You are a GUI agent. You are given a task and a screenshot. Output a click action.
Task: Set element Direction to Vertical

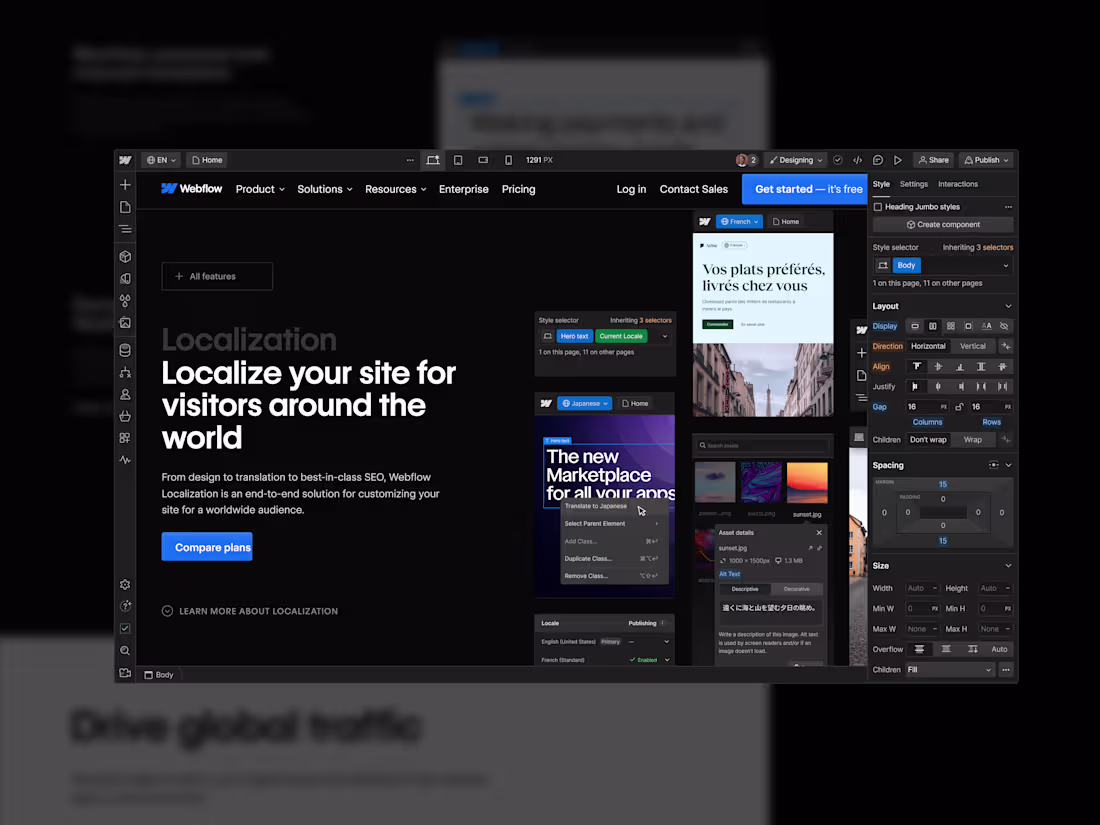point(974,346)
